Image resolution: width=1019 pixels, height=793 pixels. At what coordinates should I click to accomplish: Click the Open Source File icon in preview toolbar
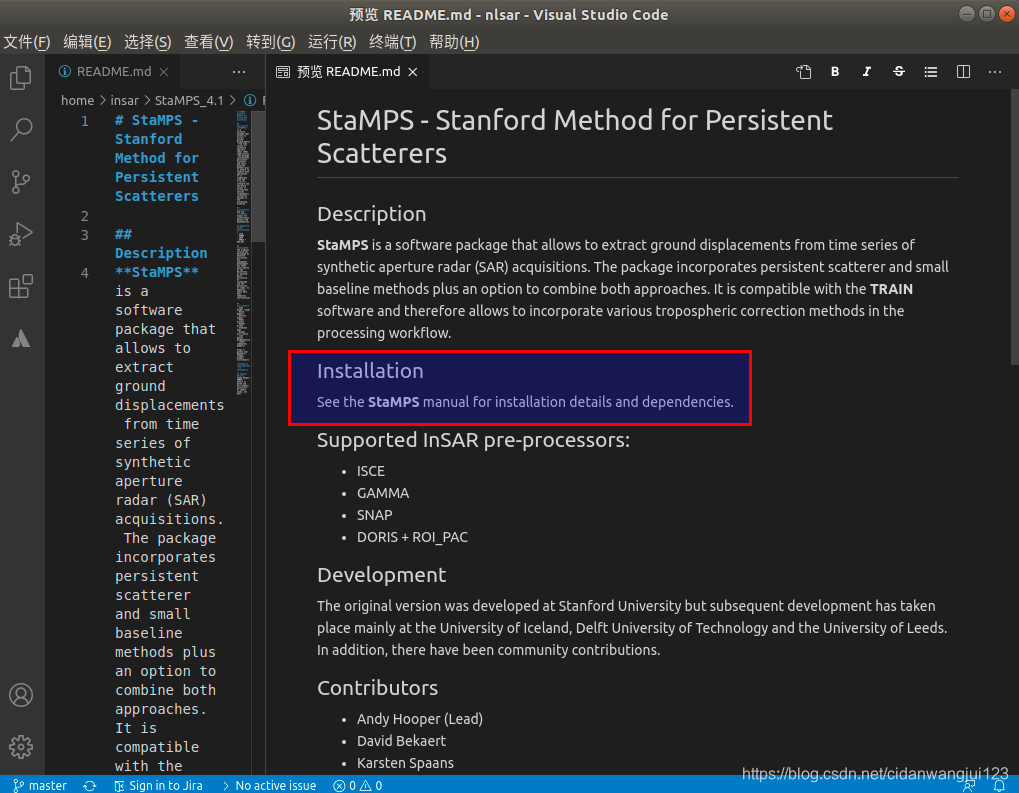(804, 72)
